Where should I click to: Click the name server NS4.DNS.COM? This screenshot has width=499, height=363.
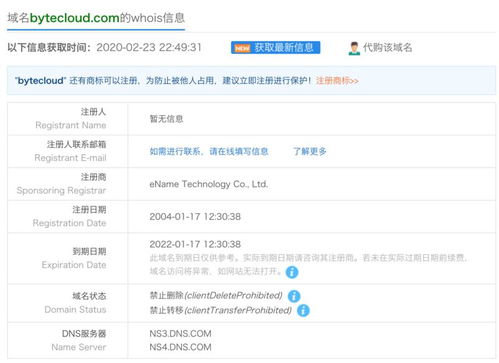(180, 347)
